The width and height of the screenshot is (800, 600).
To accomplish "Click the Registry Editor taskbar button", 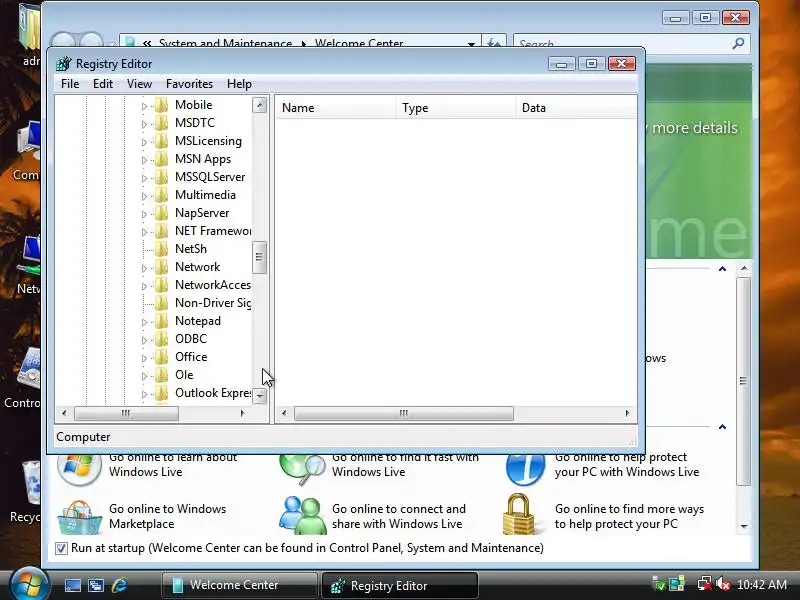I will pyautogui.click(x=399, y=585).
